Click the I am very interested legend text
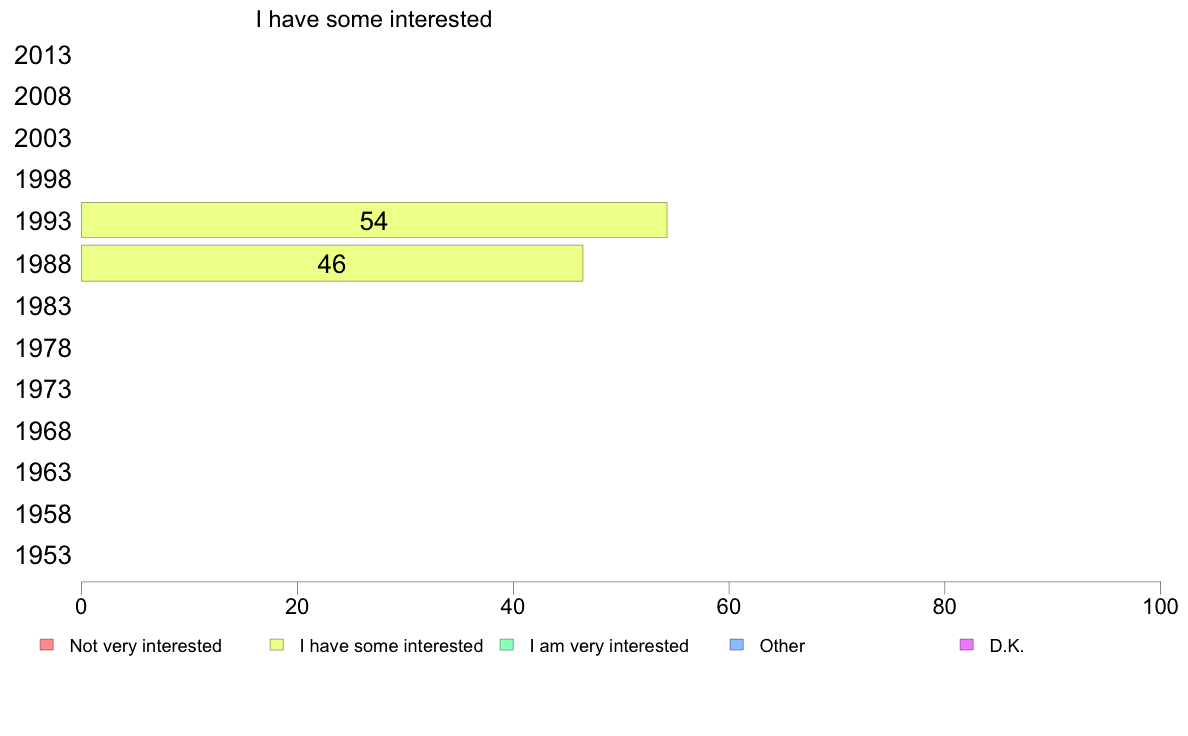The image size is (1188, 736). [x=609, y=646]
